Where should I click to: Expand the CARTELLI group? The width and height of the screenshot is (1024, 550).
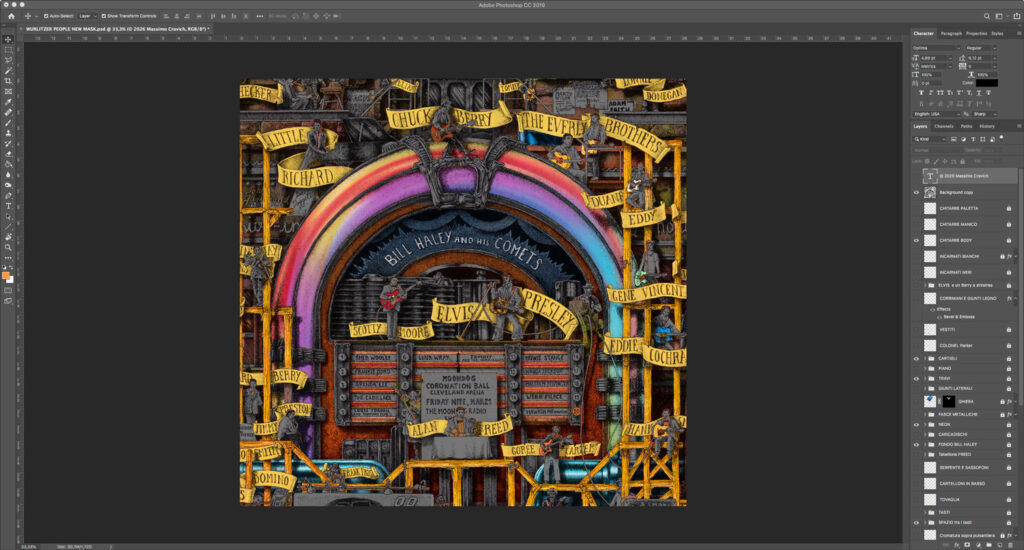(x=925, y=359)
